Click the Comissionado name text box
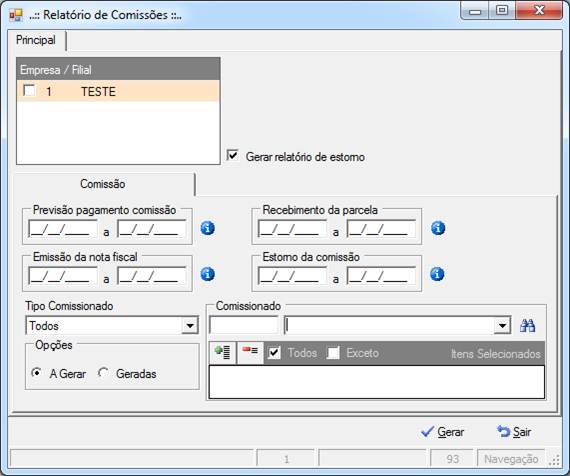The height and width of the screenshot is (476, 570). click(389, 325)
